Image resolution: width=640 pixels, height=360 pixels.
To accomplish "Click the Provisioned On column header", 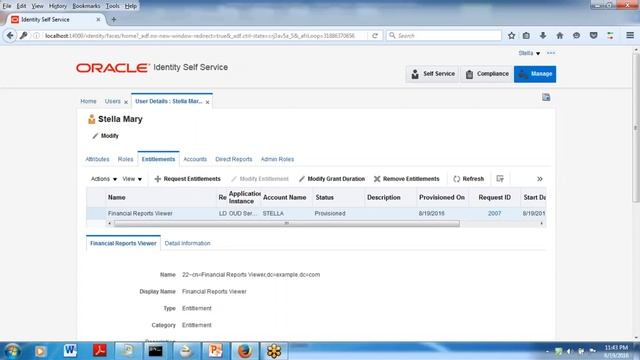I will coord(442,197).
